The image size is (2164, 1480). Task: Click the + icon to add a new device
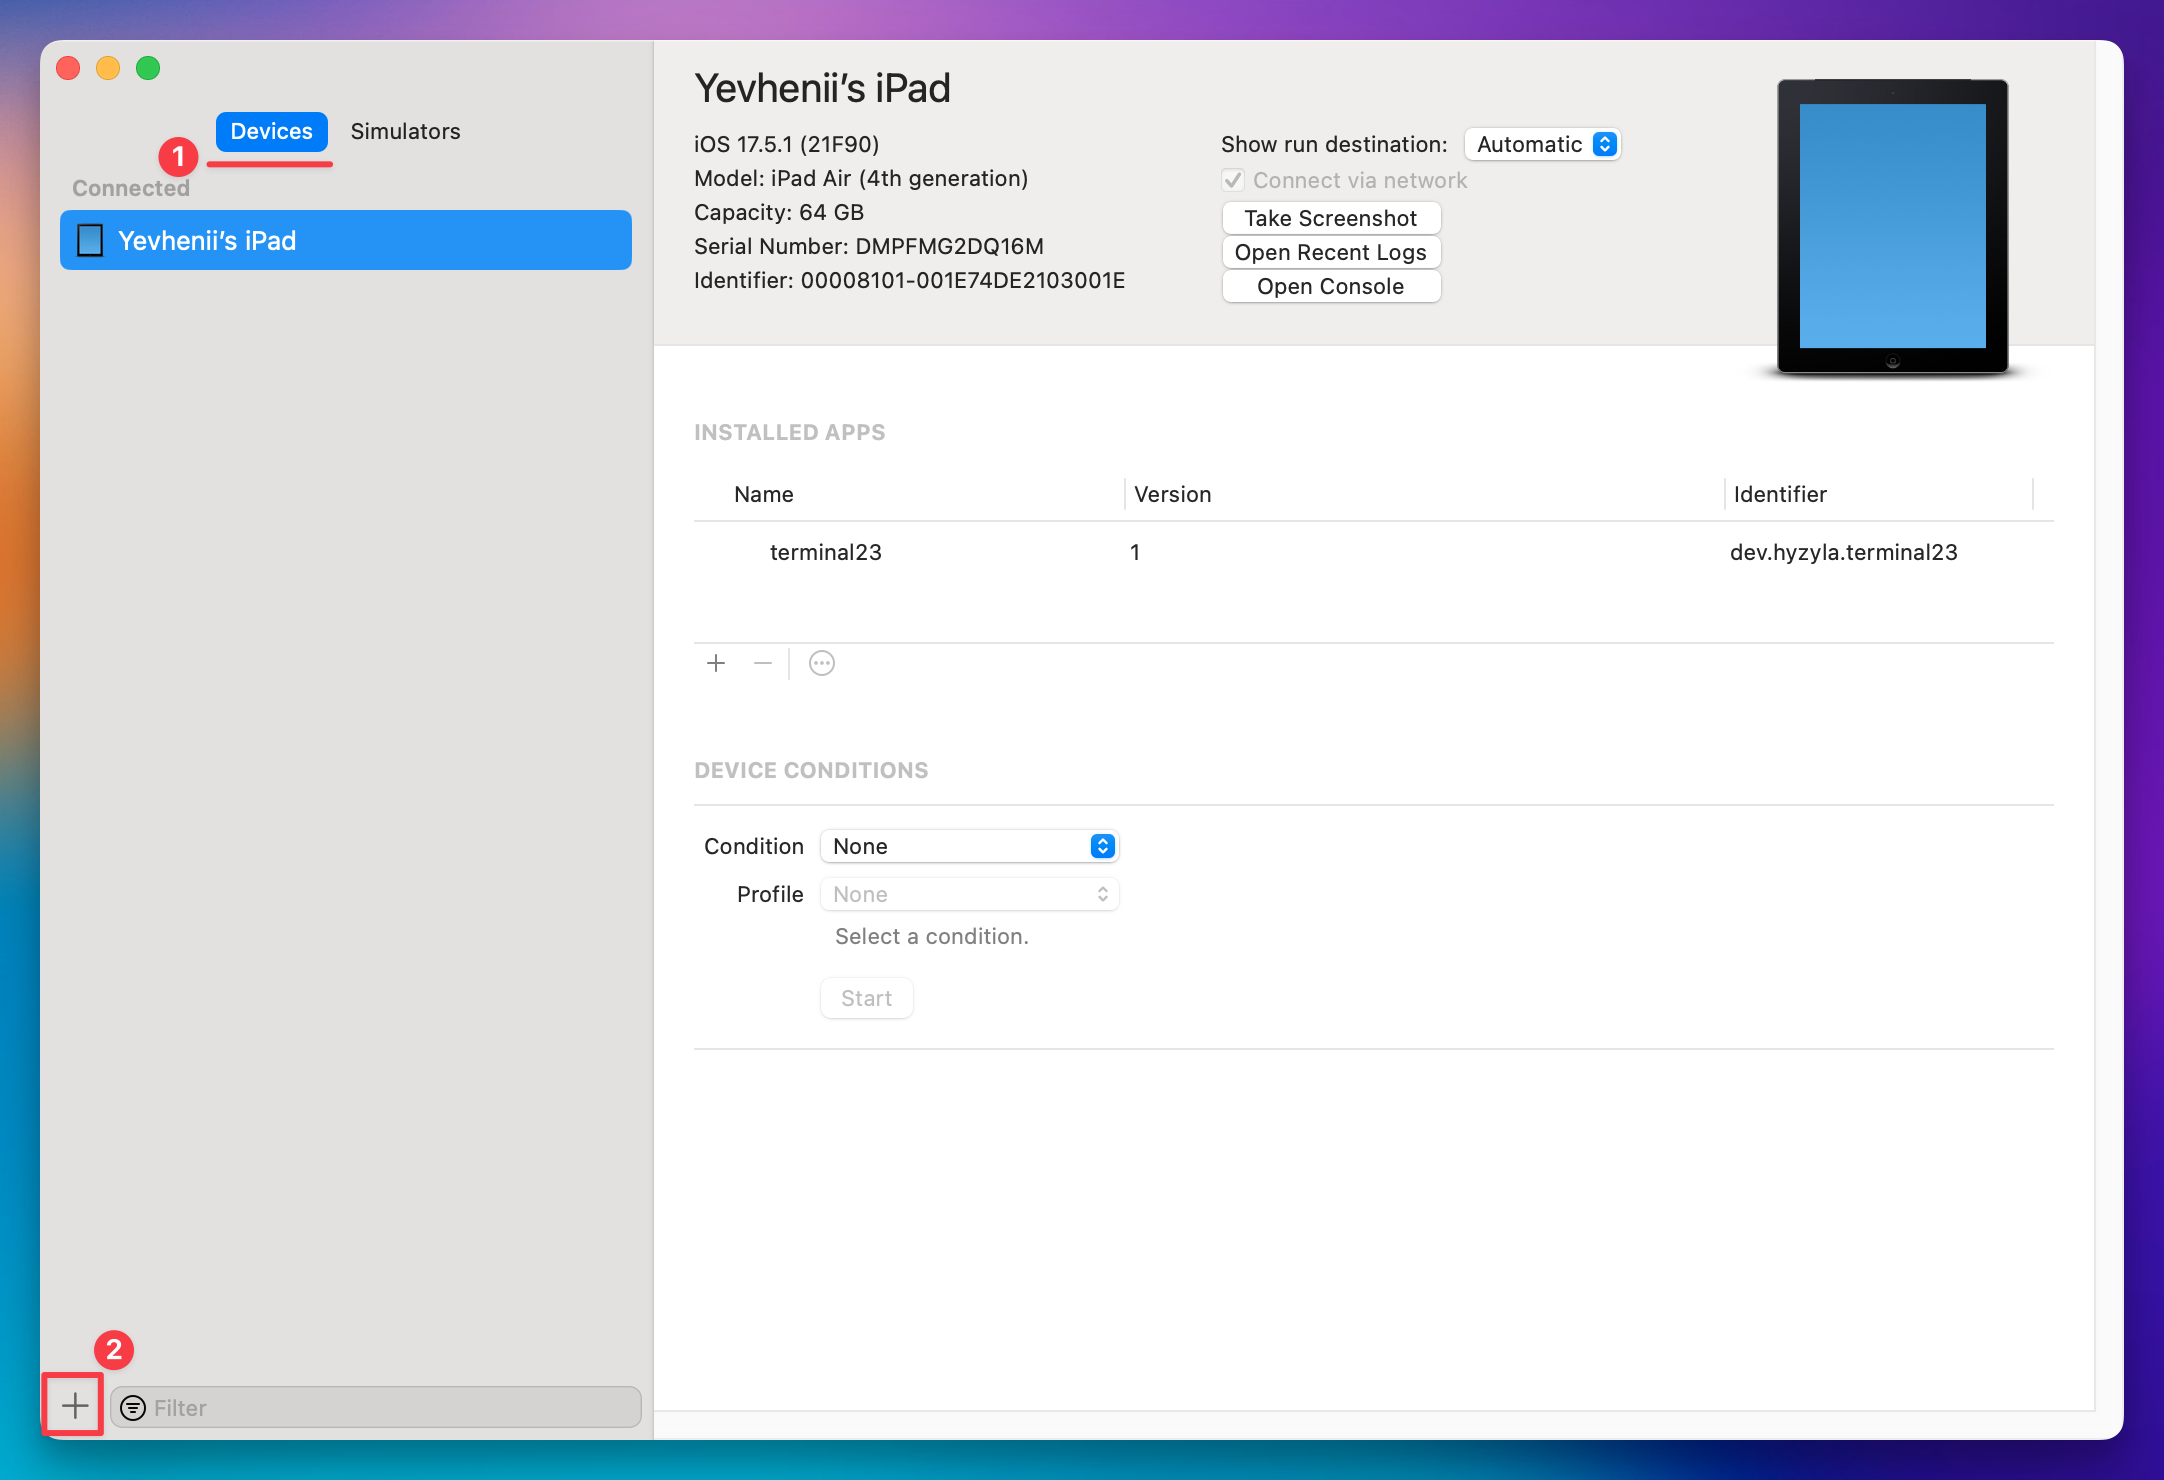[73, 1405]
